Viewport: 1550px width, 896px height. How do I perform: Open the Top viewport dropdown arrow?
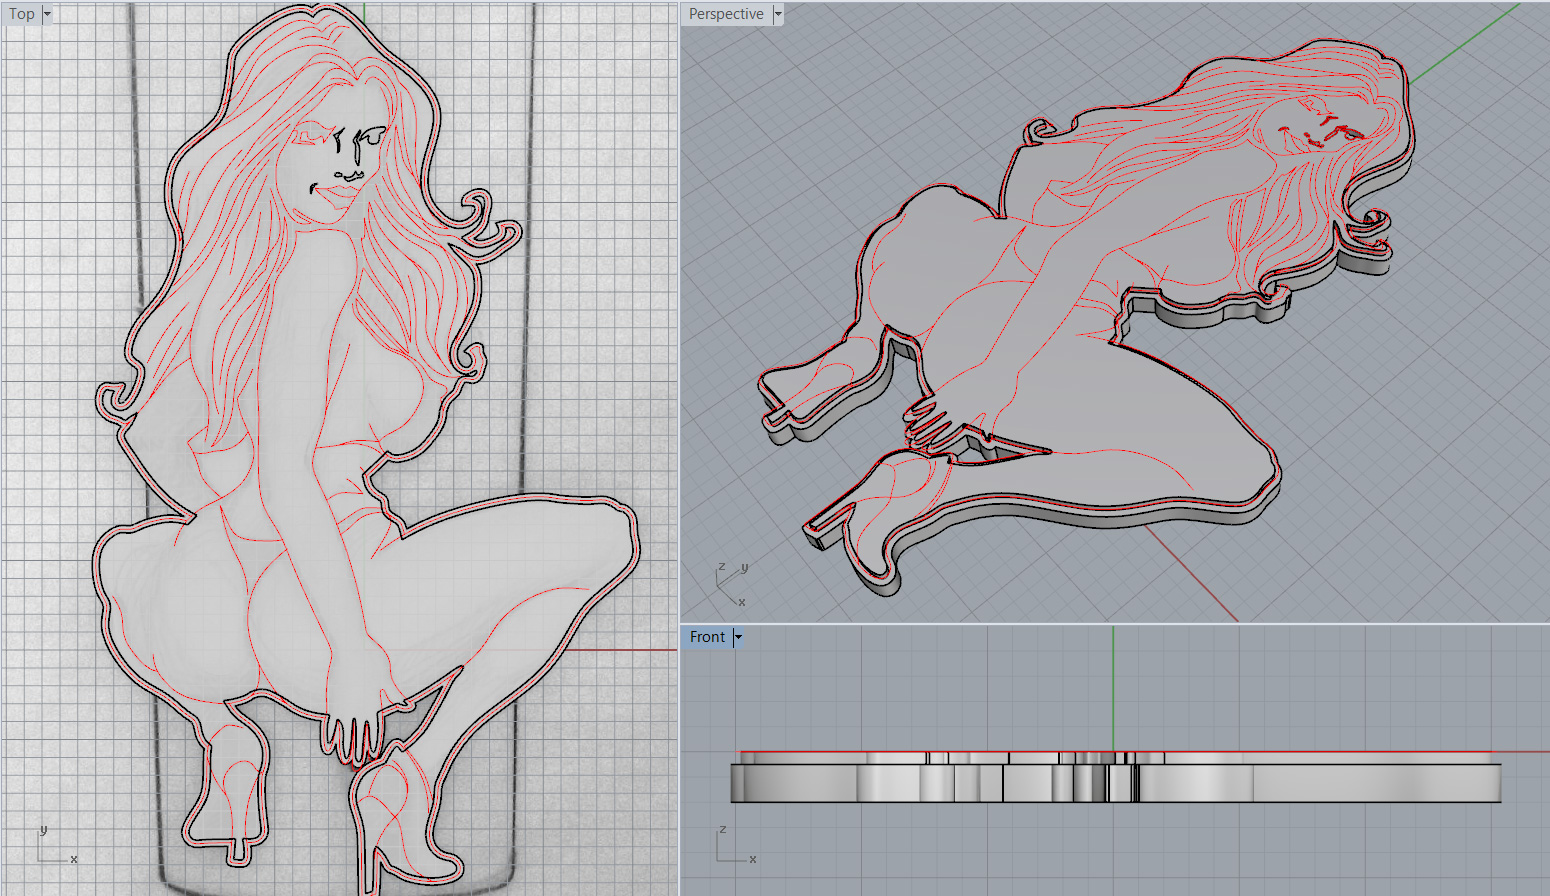(x=47, y=14)
